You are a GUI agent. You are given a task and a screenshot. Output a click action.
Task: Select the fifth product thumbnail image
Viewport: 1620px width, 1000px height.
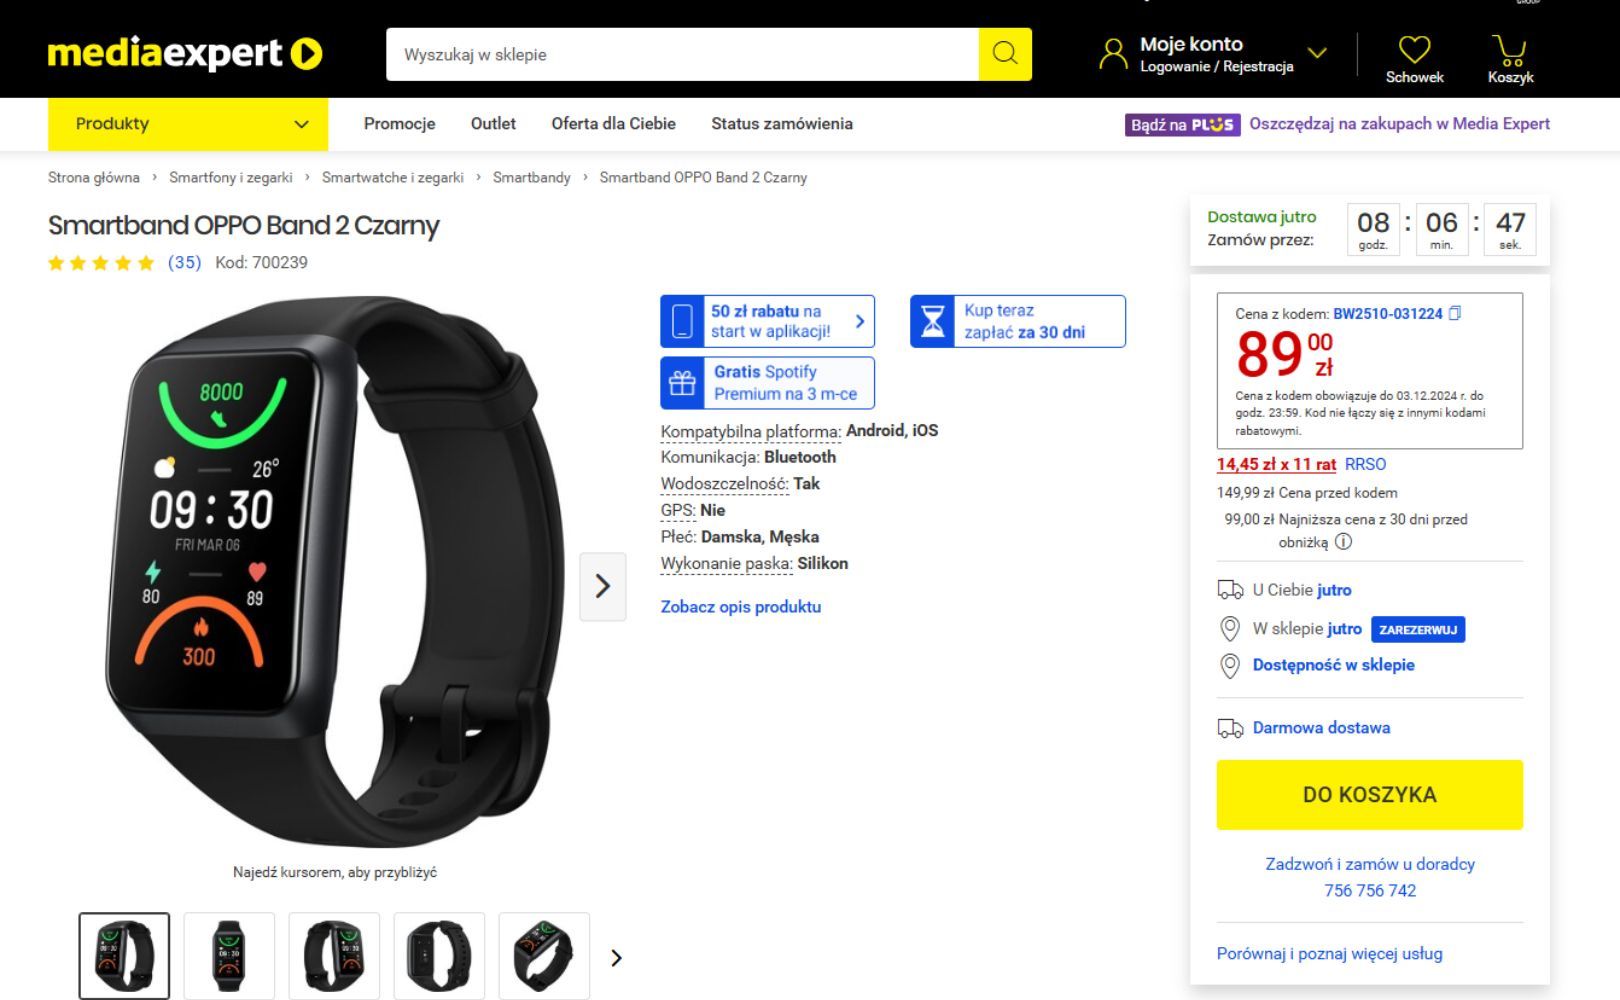click(544, 956)
